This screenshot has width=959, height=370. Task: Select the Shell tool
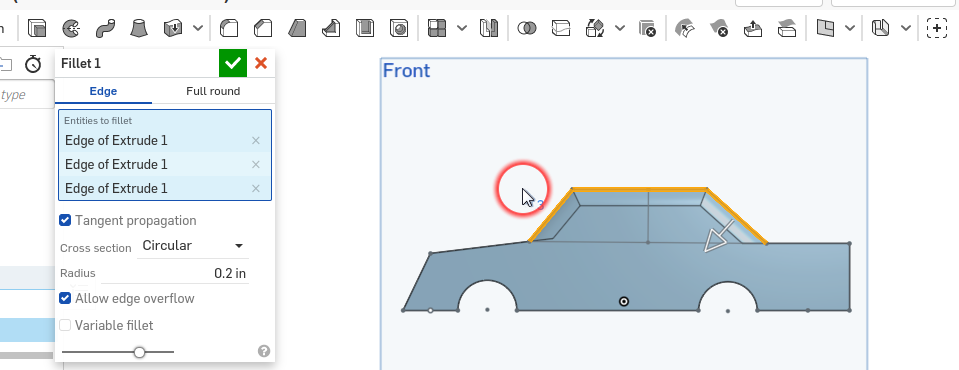[x=365, y=28]
